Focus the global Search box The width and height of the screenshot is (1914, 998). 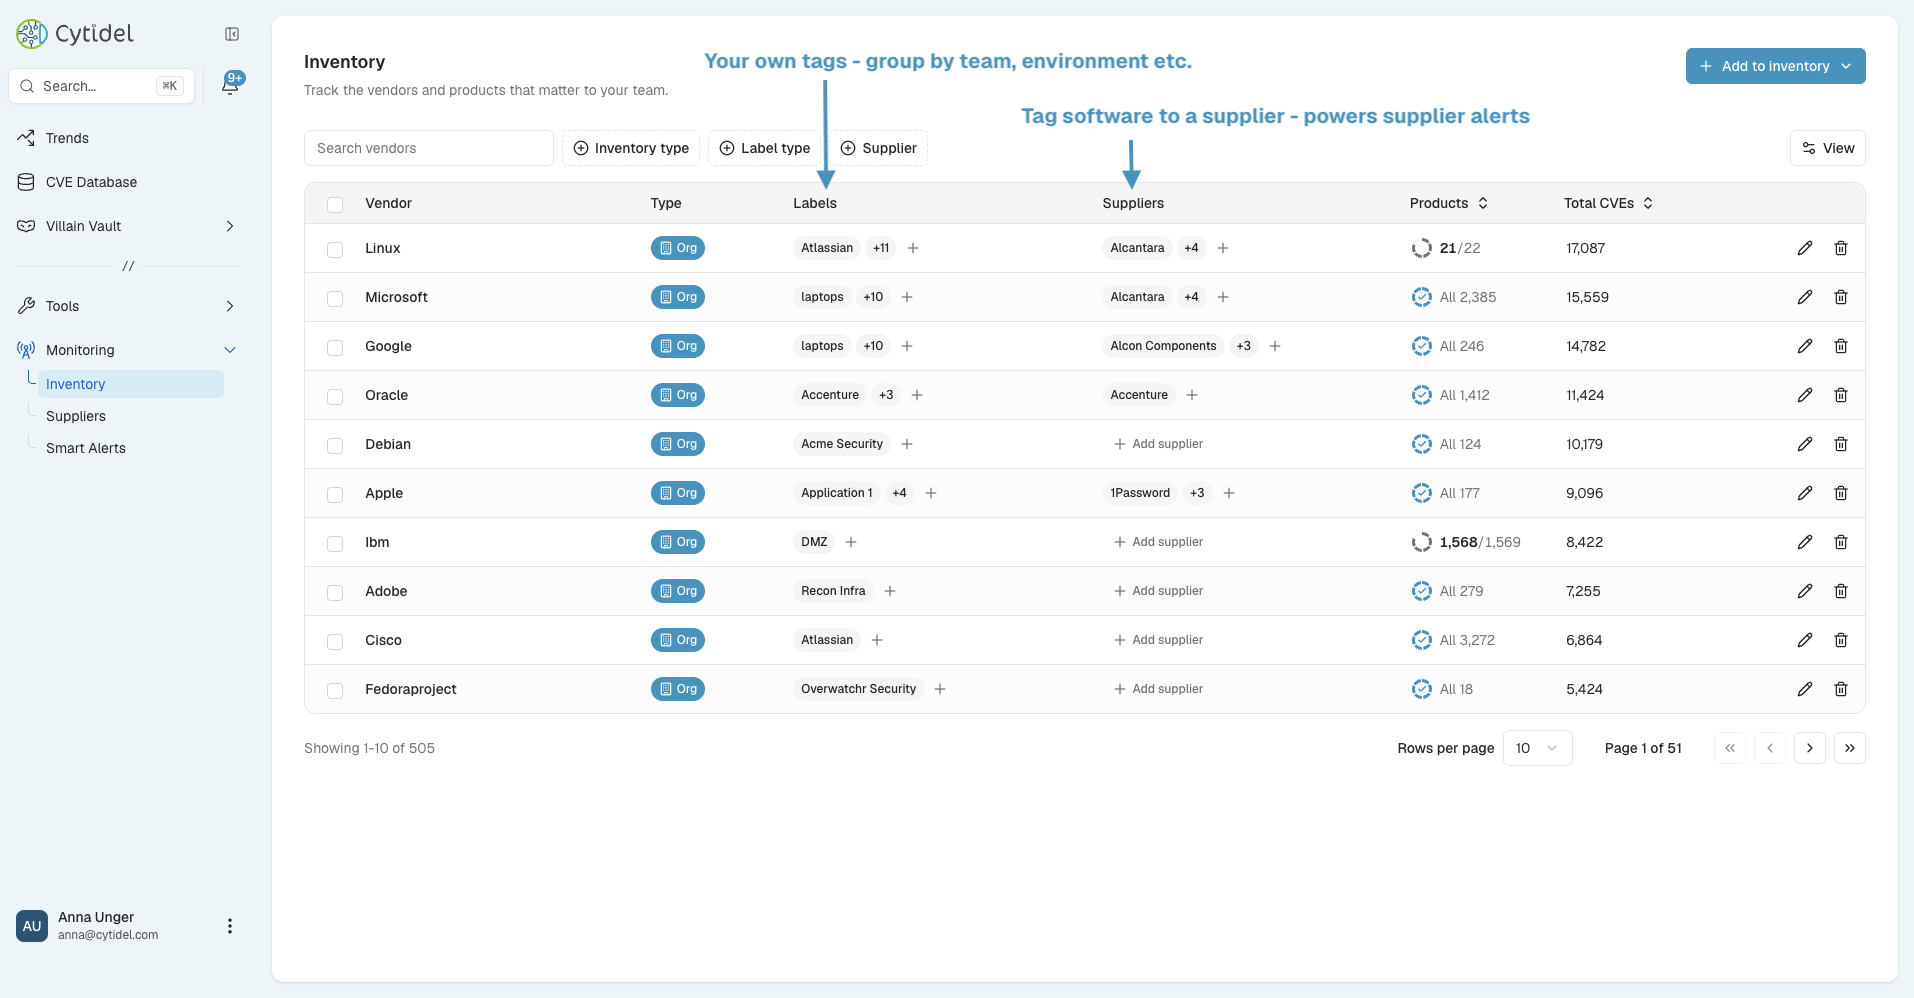101,86
